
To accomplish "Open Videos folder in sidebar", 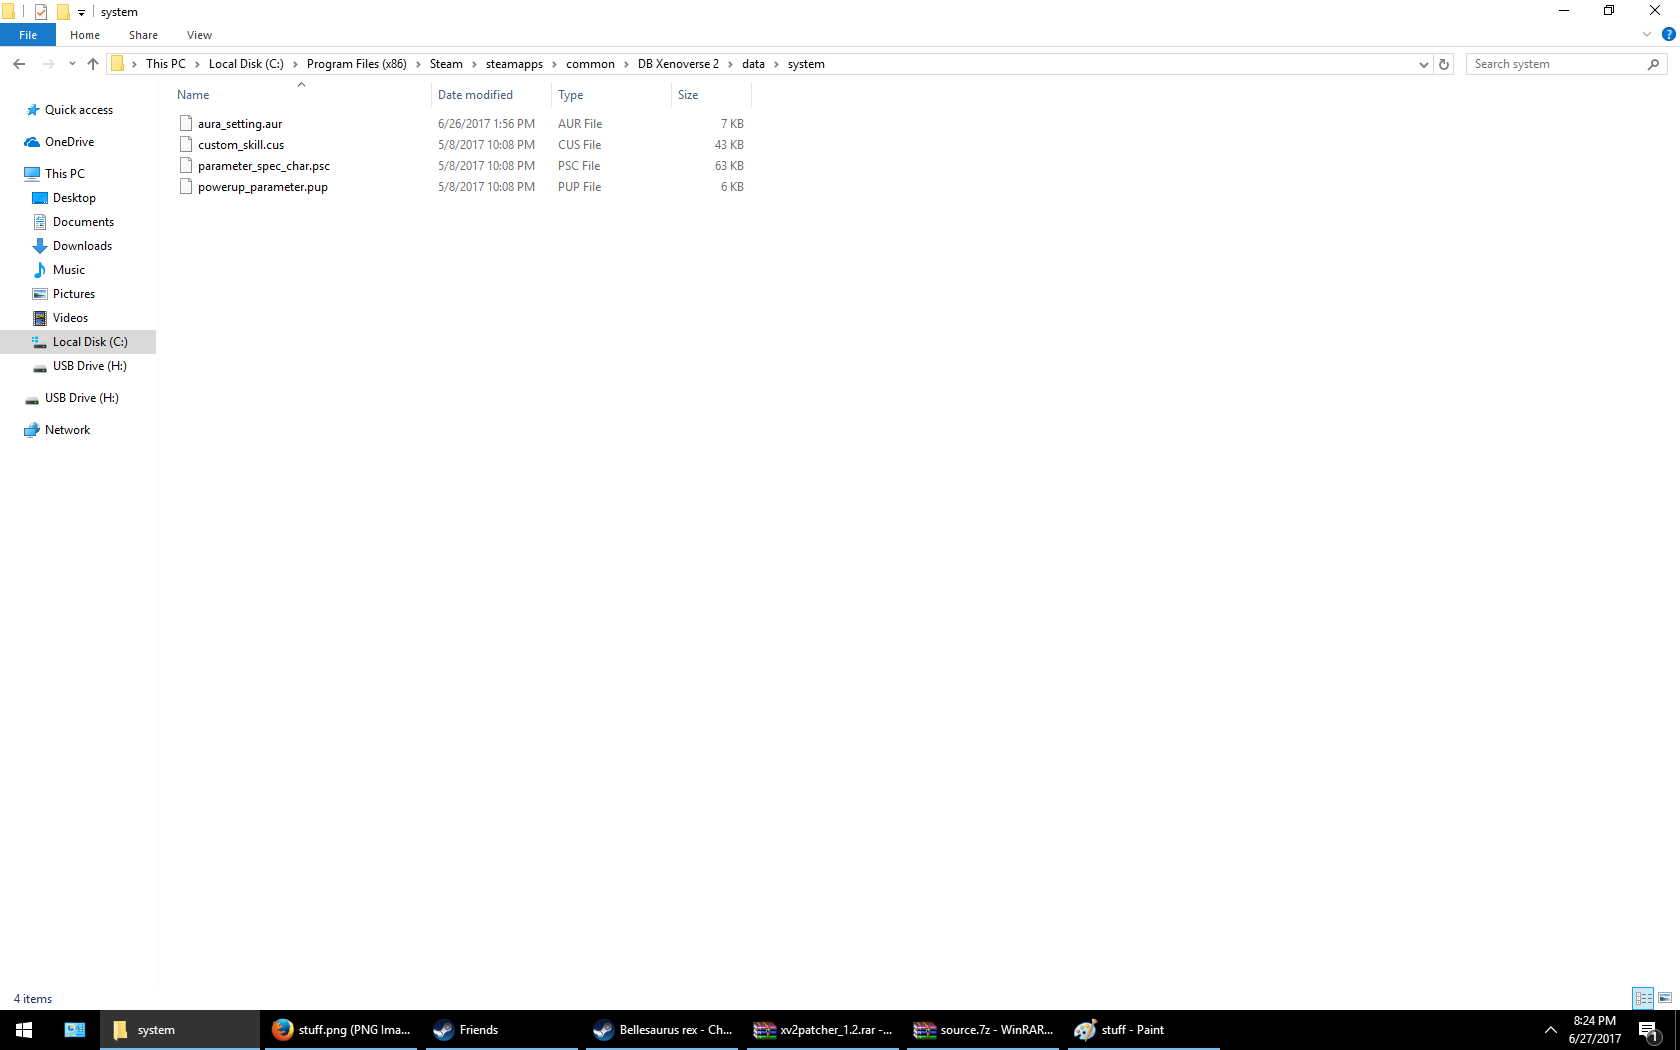I will point(70,318).
